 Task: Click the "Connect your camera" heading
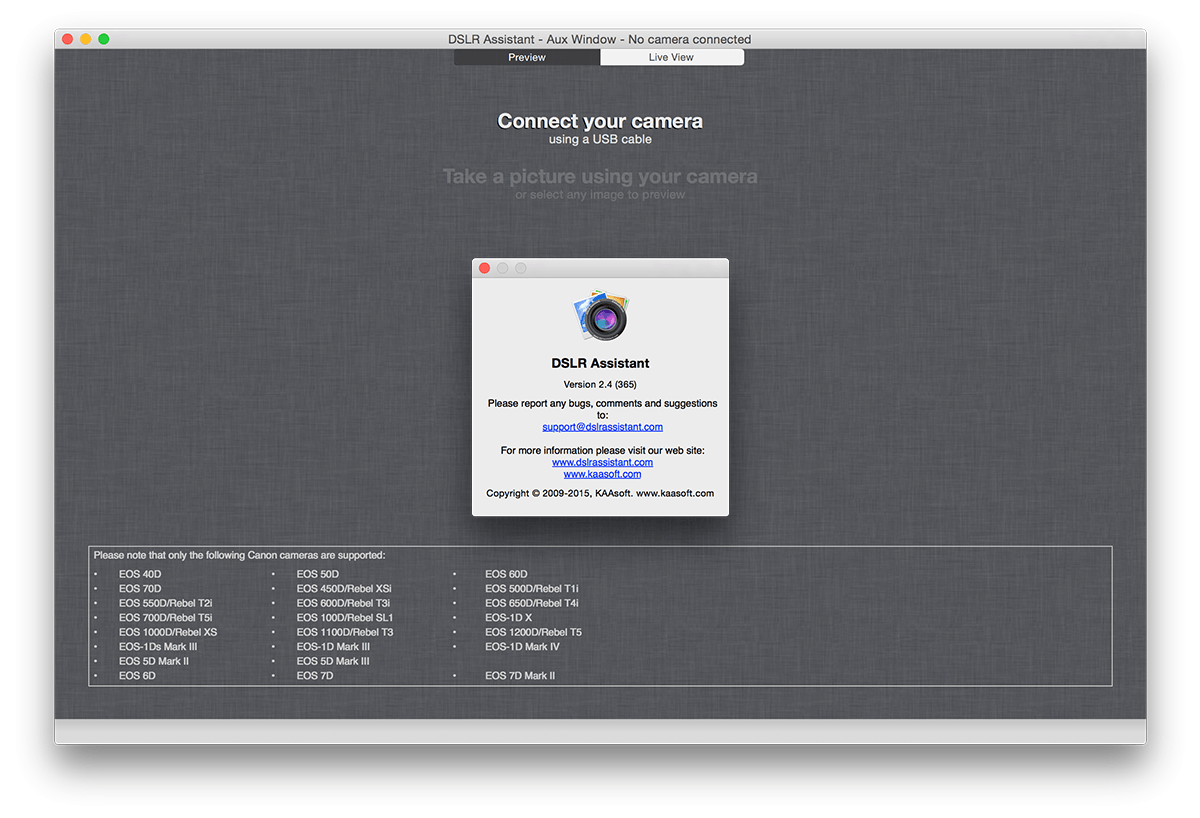point(600,121)
